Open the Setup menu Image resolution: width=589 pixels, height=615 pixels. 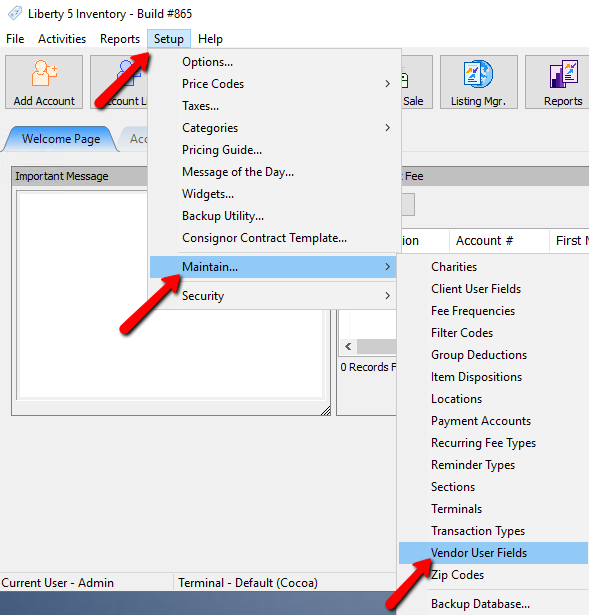(x=169, y=39)
